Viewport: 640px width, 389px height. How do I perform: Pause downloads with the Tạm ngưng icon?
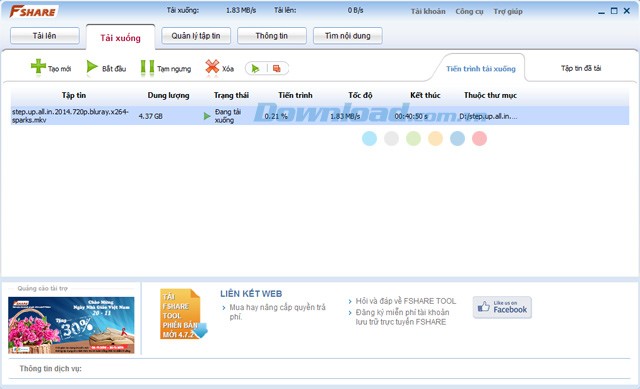click(x=147, y=68)
